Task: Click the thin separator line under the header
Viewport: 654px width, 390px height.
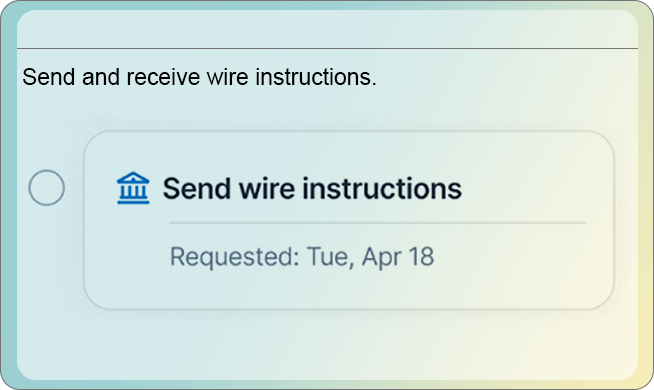Action: [327, 48]
